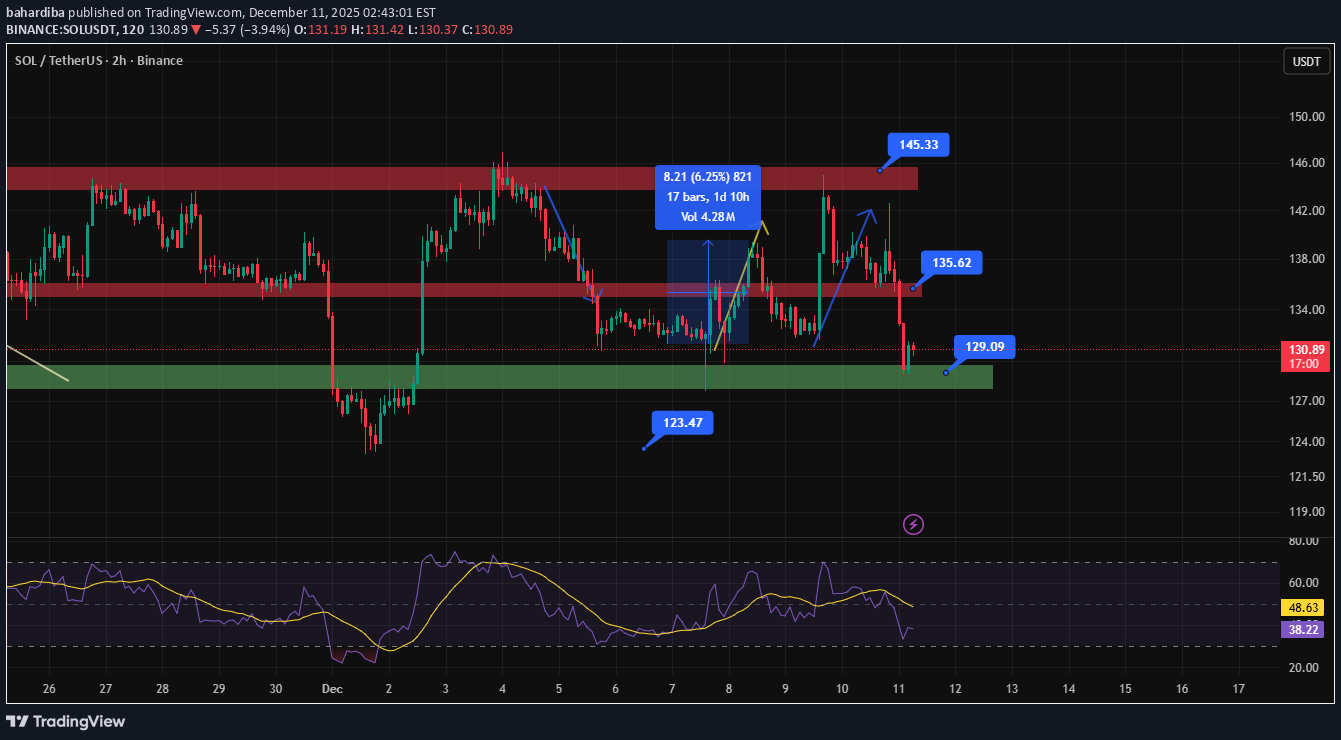Viewport: 1341px width, 740px height.
Task: Click the 150.00 value on the price scale
Action: (x=1306, y=116)
